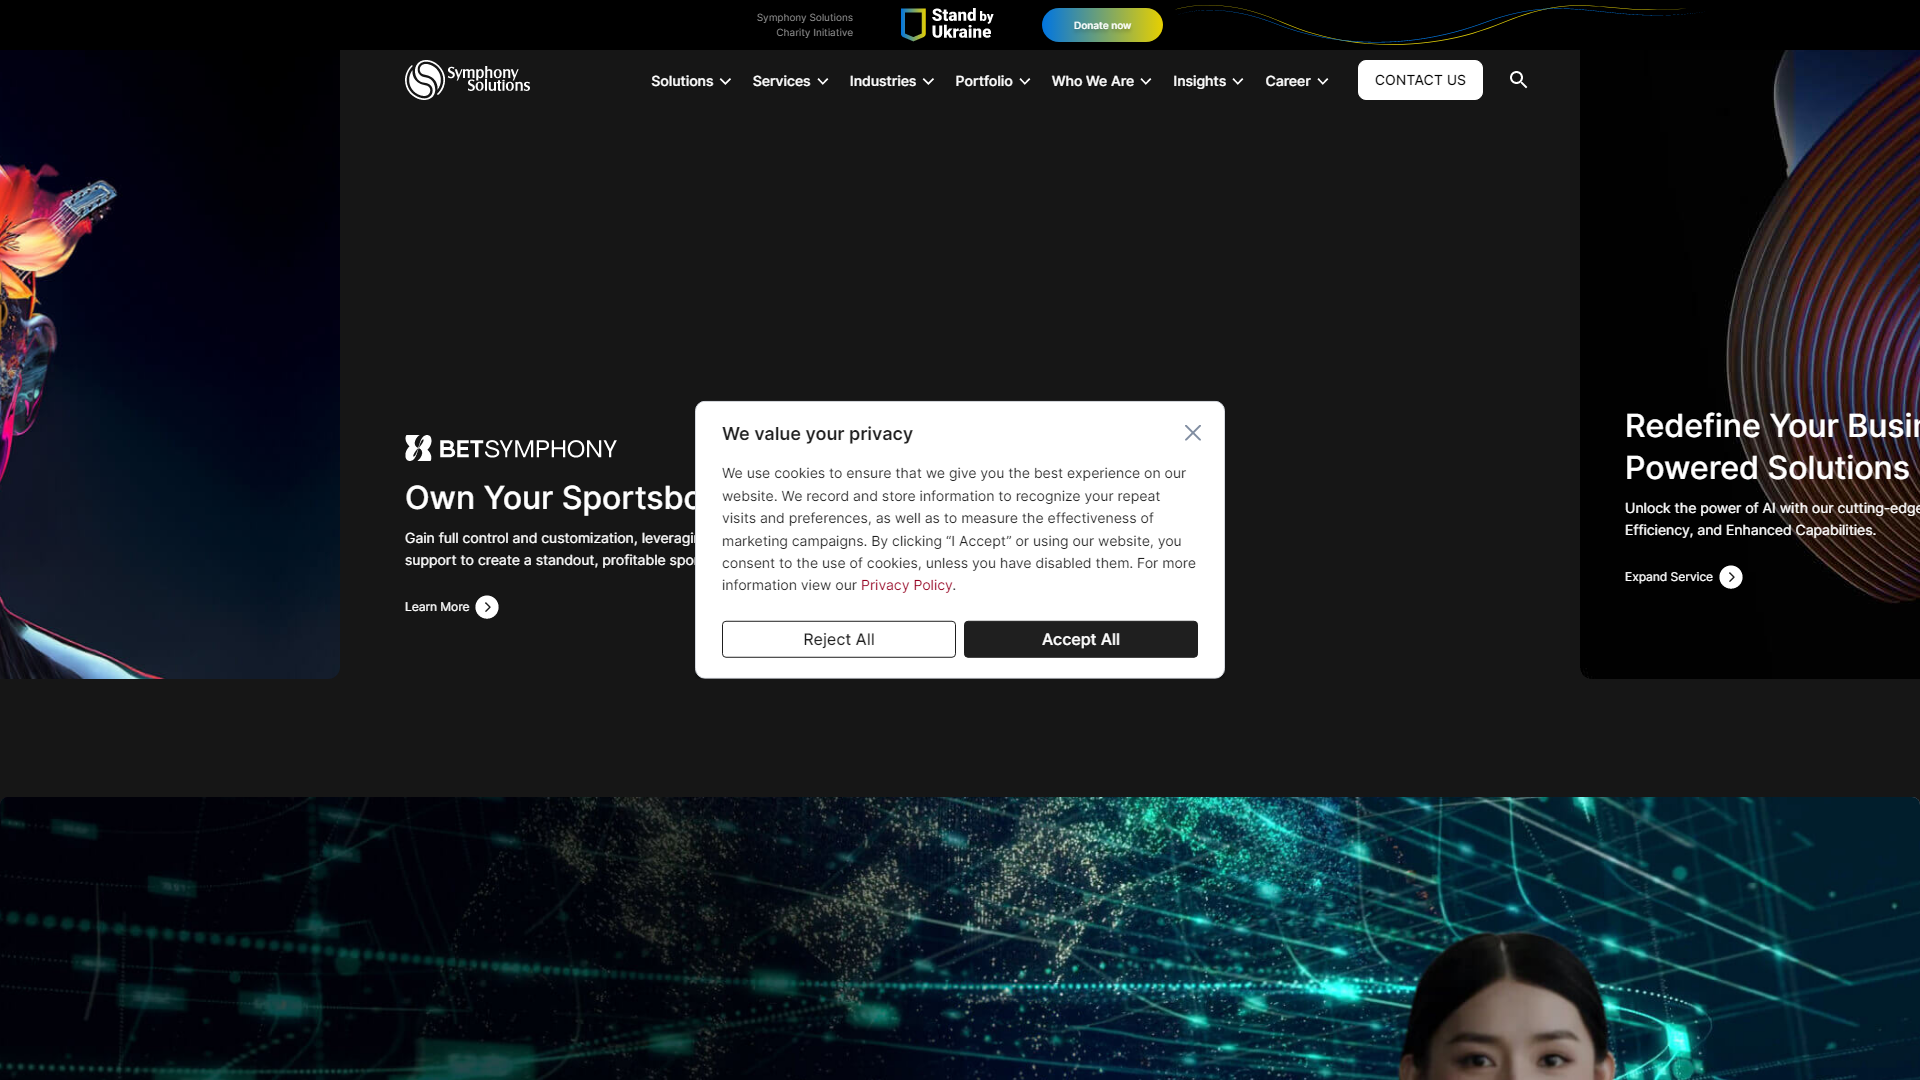Click the Learn More arrow icon
Screen dimensions: 1920x1080
pos(487,607)
